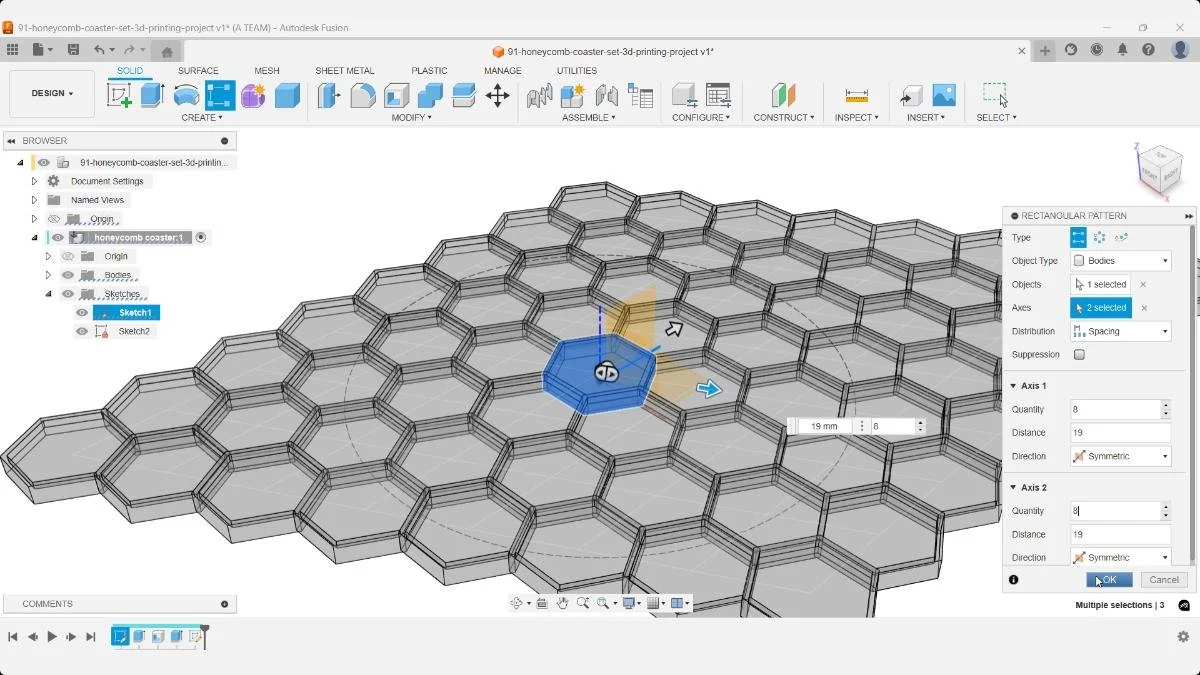This screenshot has height=675, width=1200.
Task: Activate the Pan tool in navigation bar
Action: 563,602
